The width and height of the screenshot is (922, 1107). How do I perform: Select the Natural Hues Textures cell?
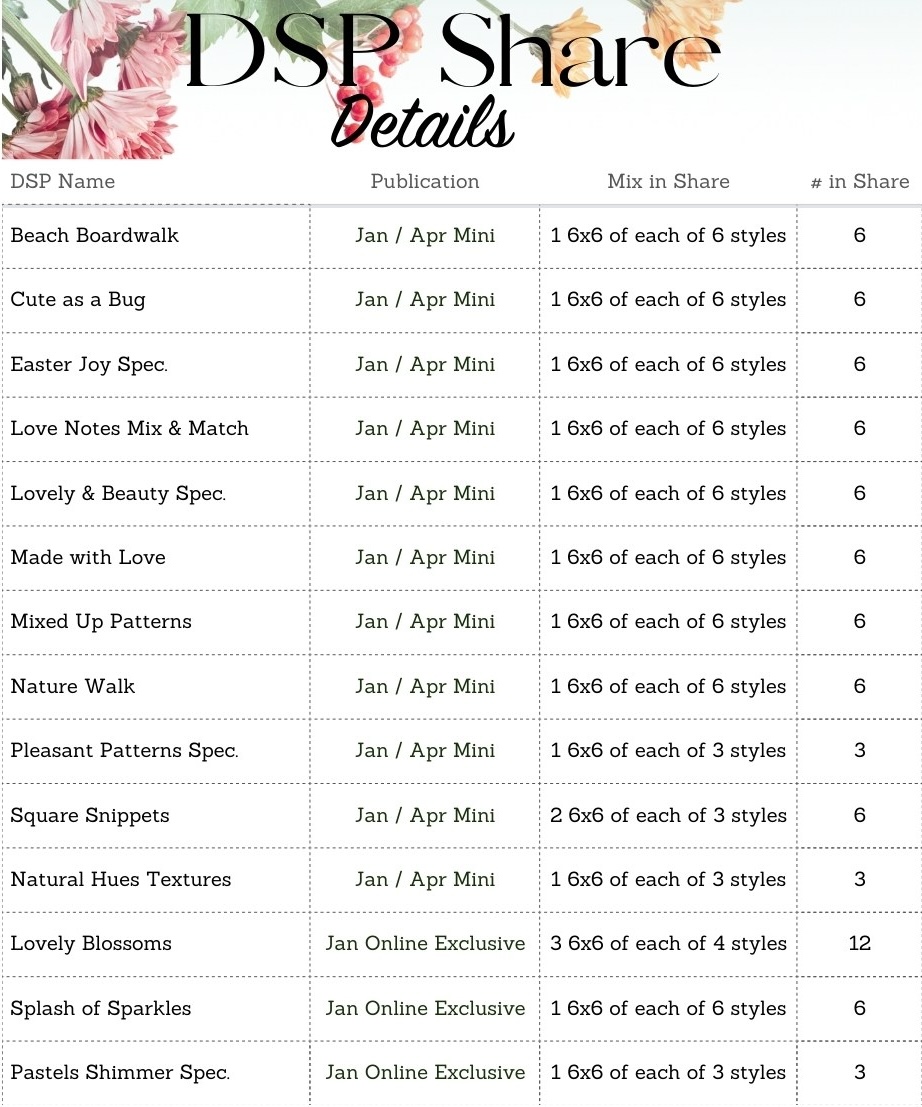tap(120, 880)
